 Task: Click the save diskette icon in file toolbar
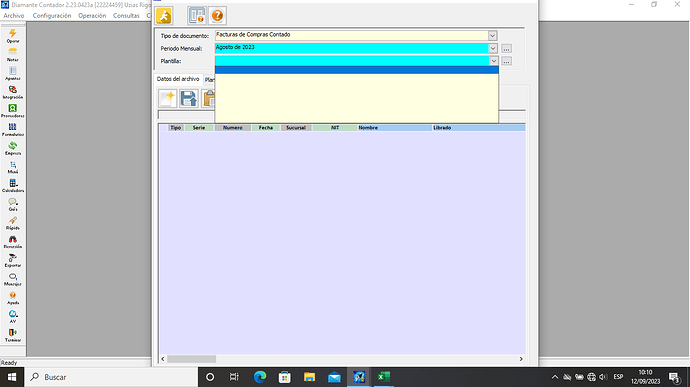pos(188,99)
